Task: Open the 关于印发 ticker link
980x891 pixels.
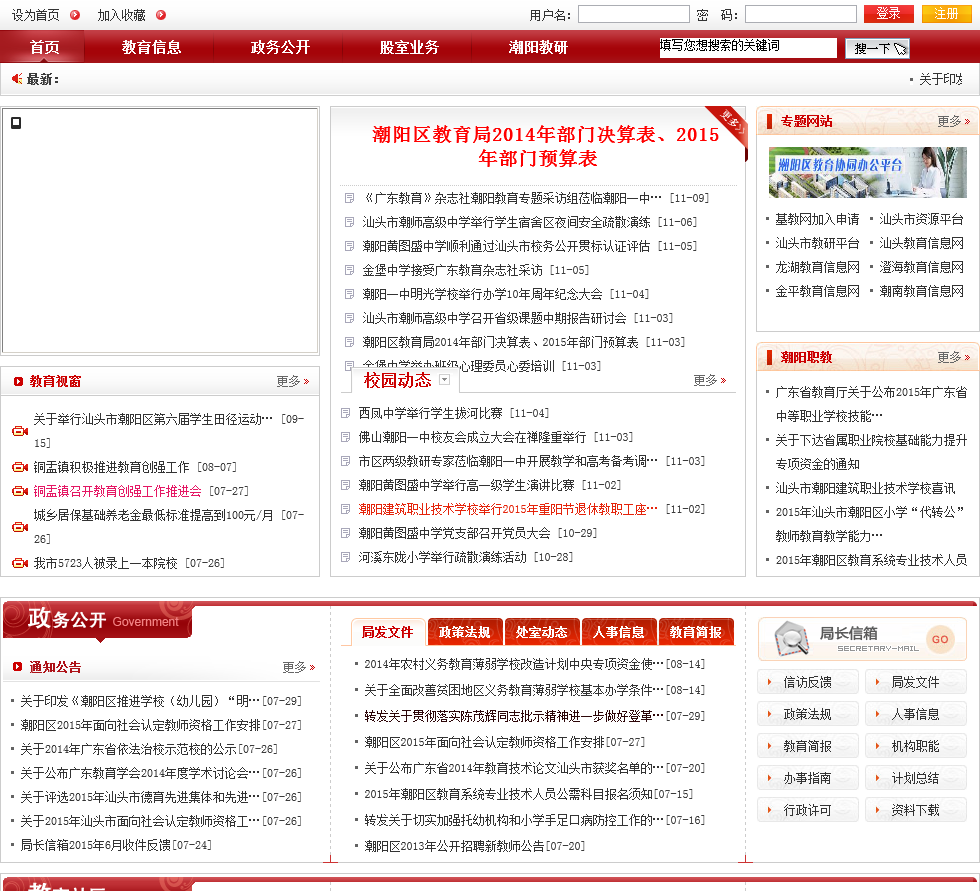Action: 941,79
